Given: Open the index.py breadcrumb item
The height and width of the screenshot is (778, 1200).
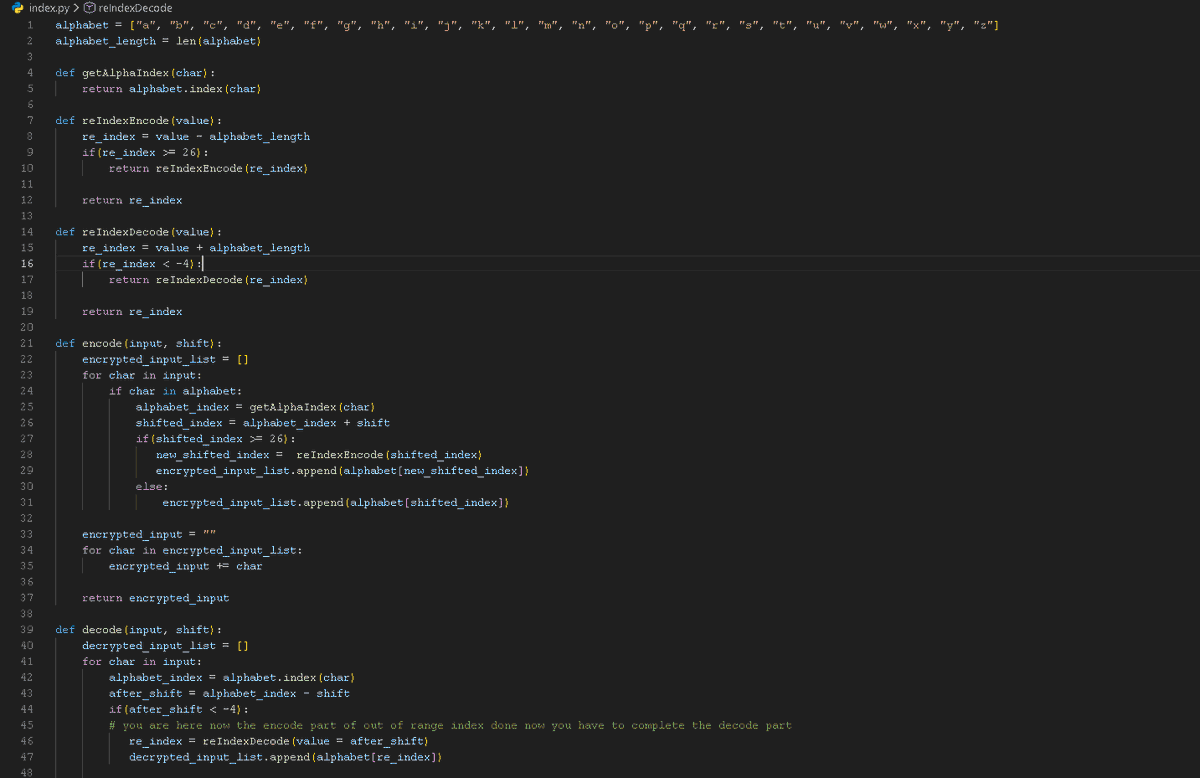Looking at the screenshot, I should tap(47, 8).
